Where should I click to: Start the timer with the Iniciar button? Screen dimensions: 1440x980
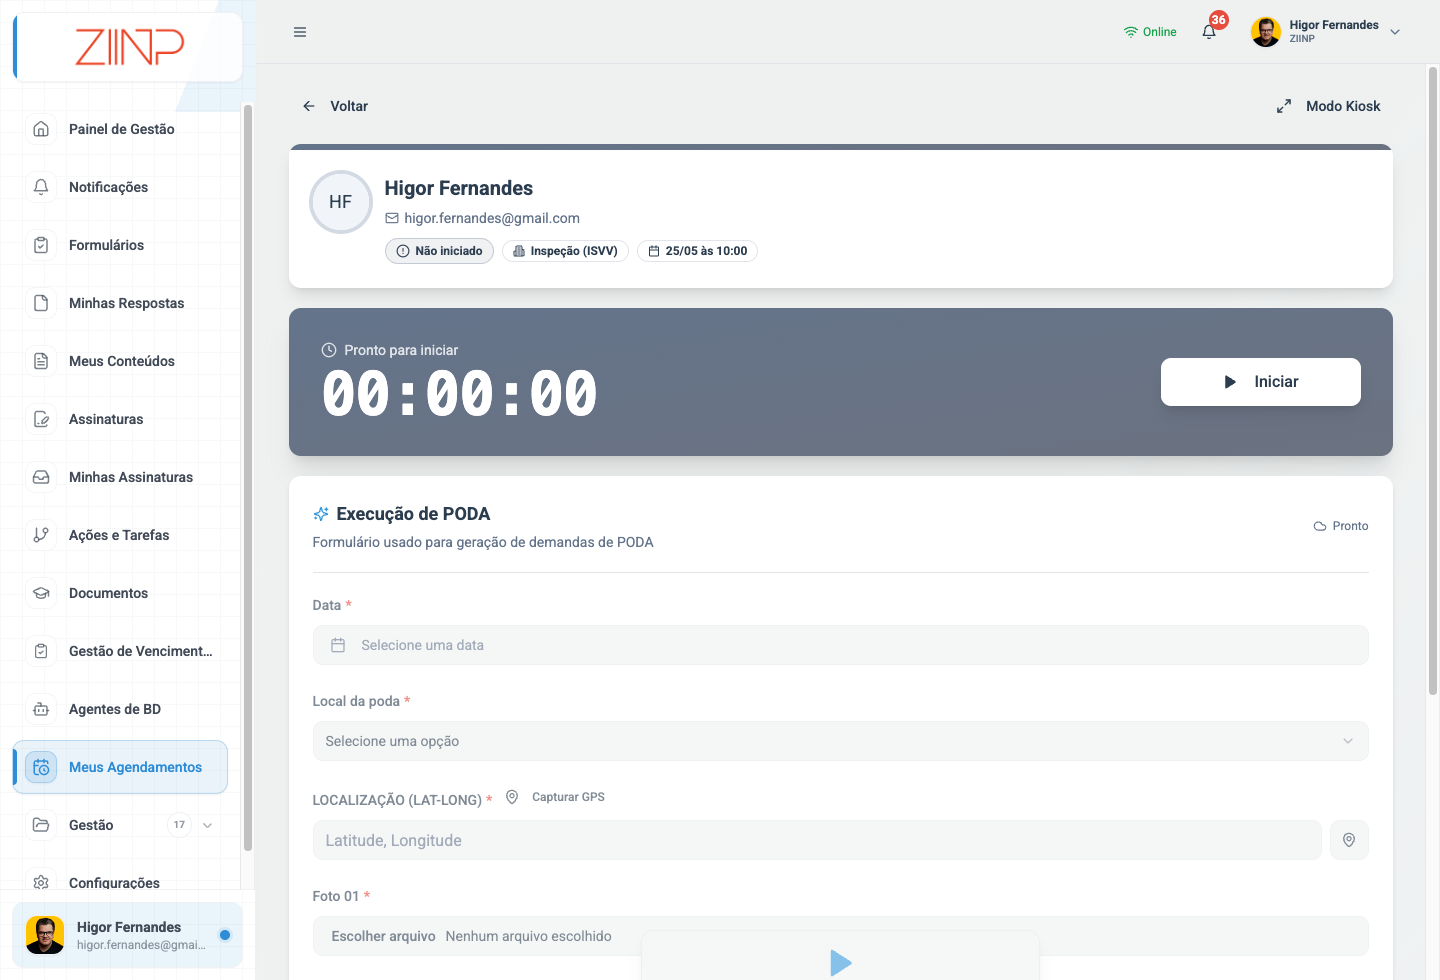pos(1261,382)
